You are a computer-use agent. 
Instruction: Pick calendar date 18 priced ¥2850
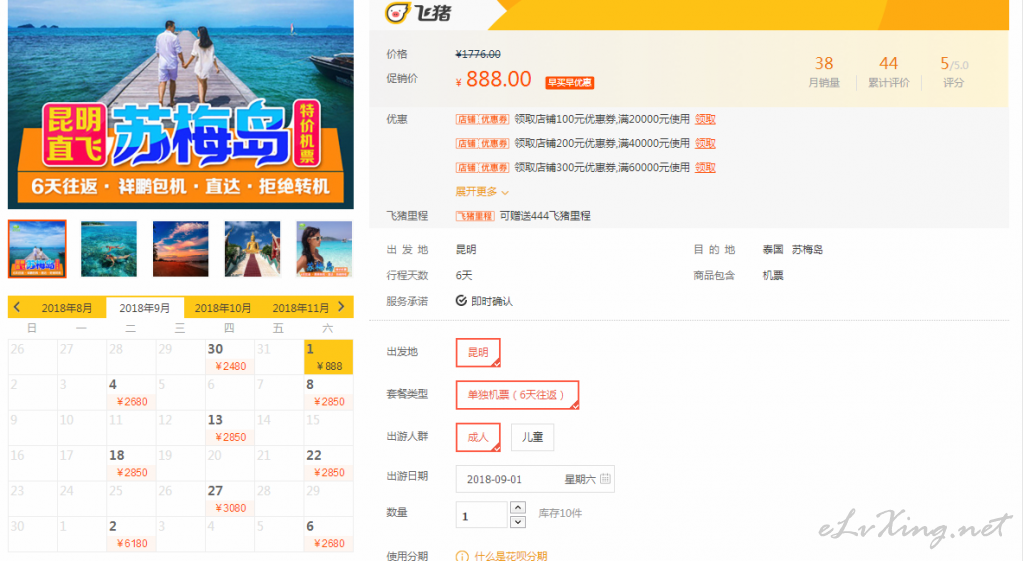point(131,463)
